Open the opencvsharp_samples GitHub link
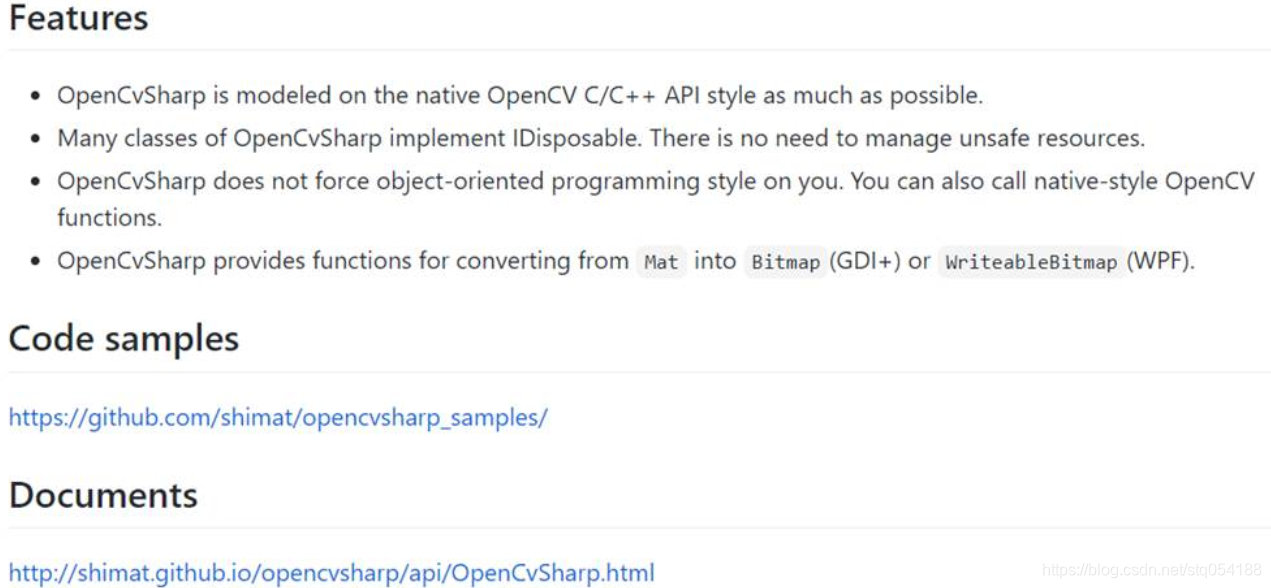This screenshot has width=1271, height=588. pos(278,417)
